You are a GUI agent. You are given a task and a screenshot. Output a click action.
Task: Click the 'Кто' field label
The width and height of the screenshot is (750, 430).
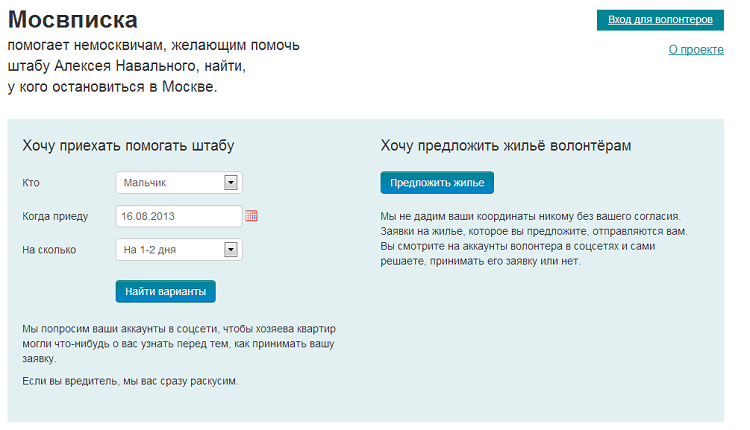click(x=31, y=182)
